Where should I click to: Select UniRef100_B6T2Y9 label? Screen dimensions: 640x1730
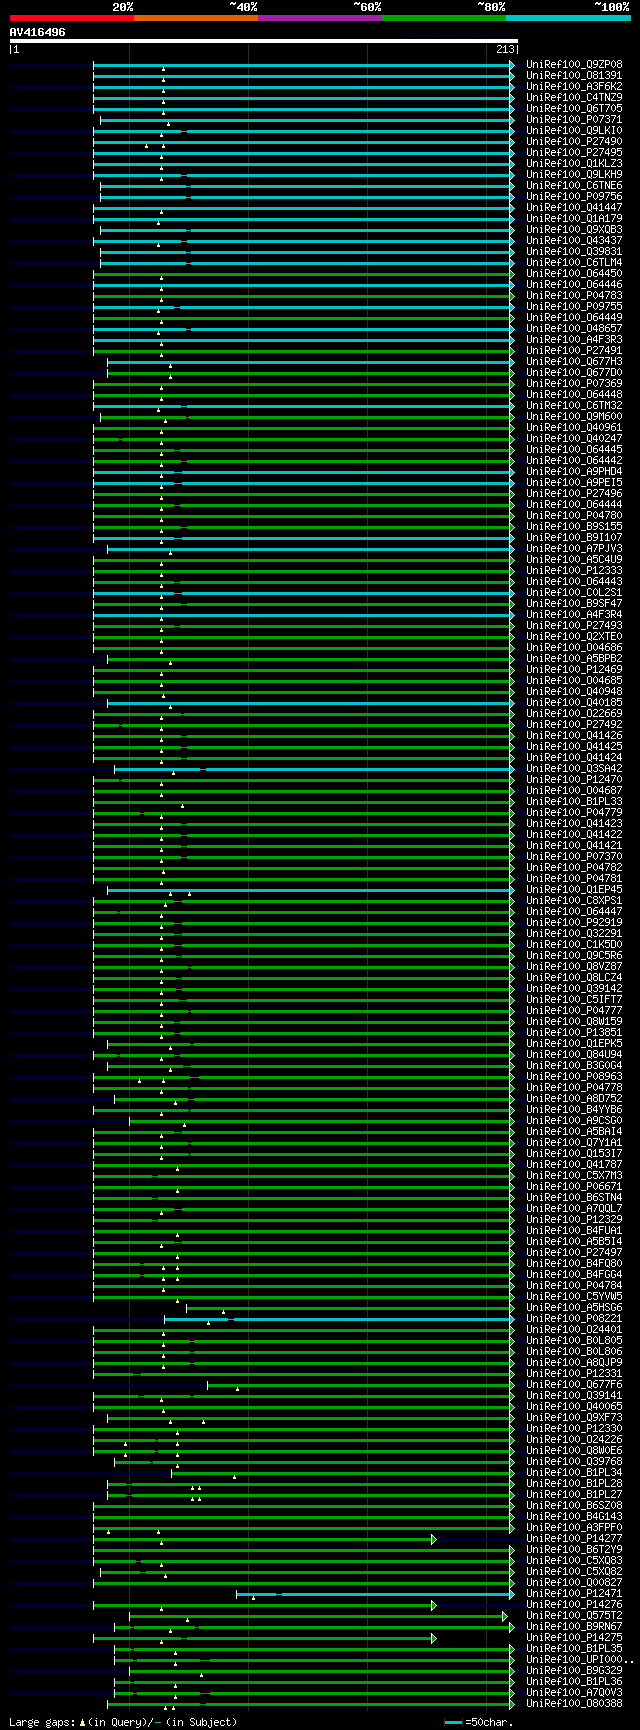click(x=574, y=1550)
